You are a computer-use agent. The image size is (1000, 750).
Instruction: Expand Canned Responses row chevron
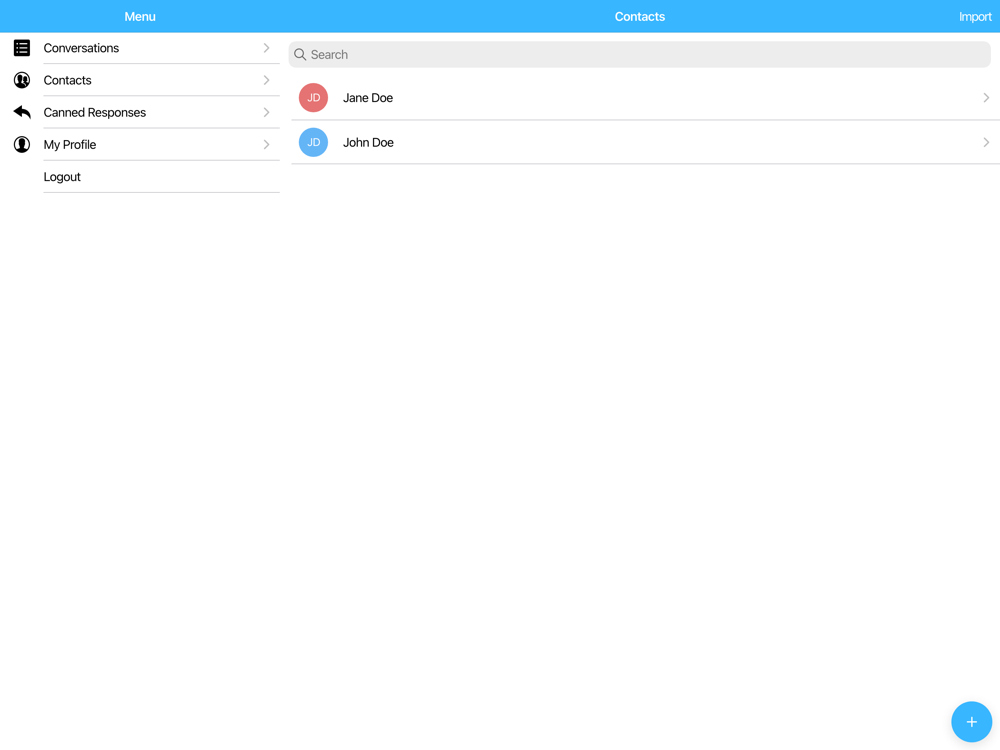point(267,112)
